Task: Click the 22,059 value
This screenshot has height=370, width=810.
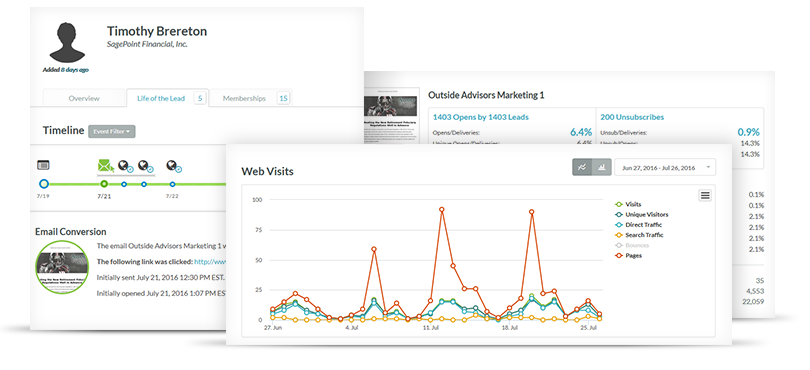Action: tap(752, 301)
